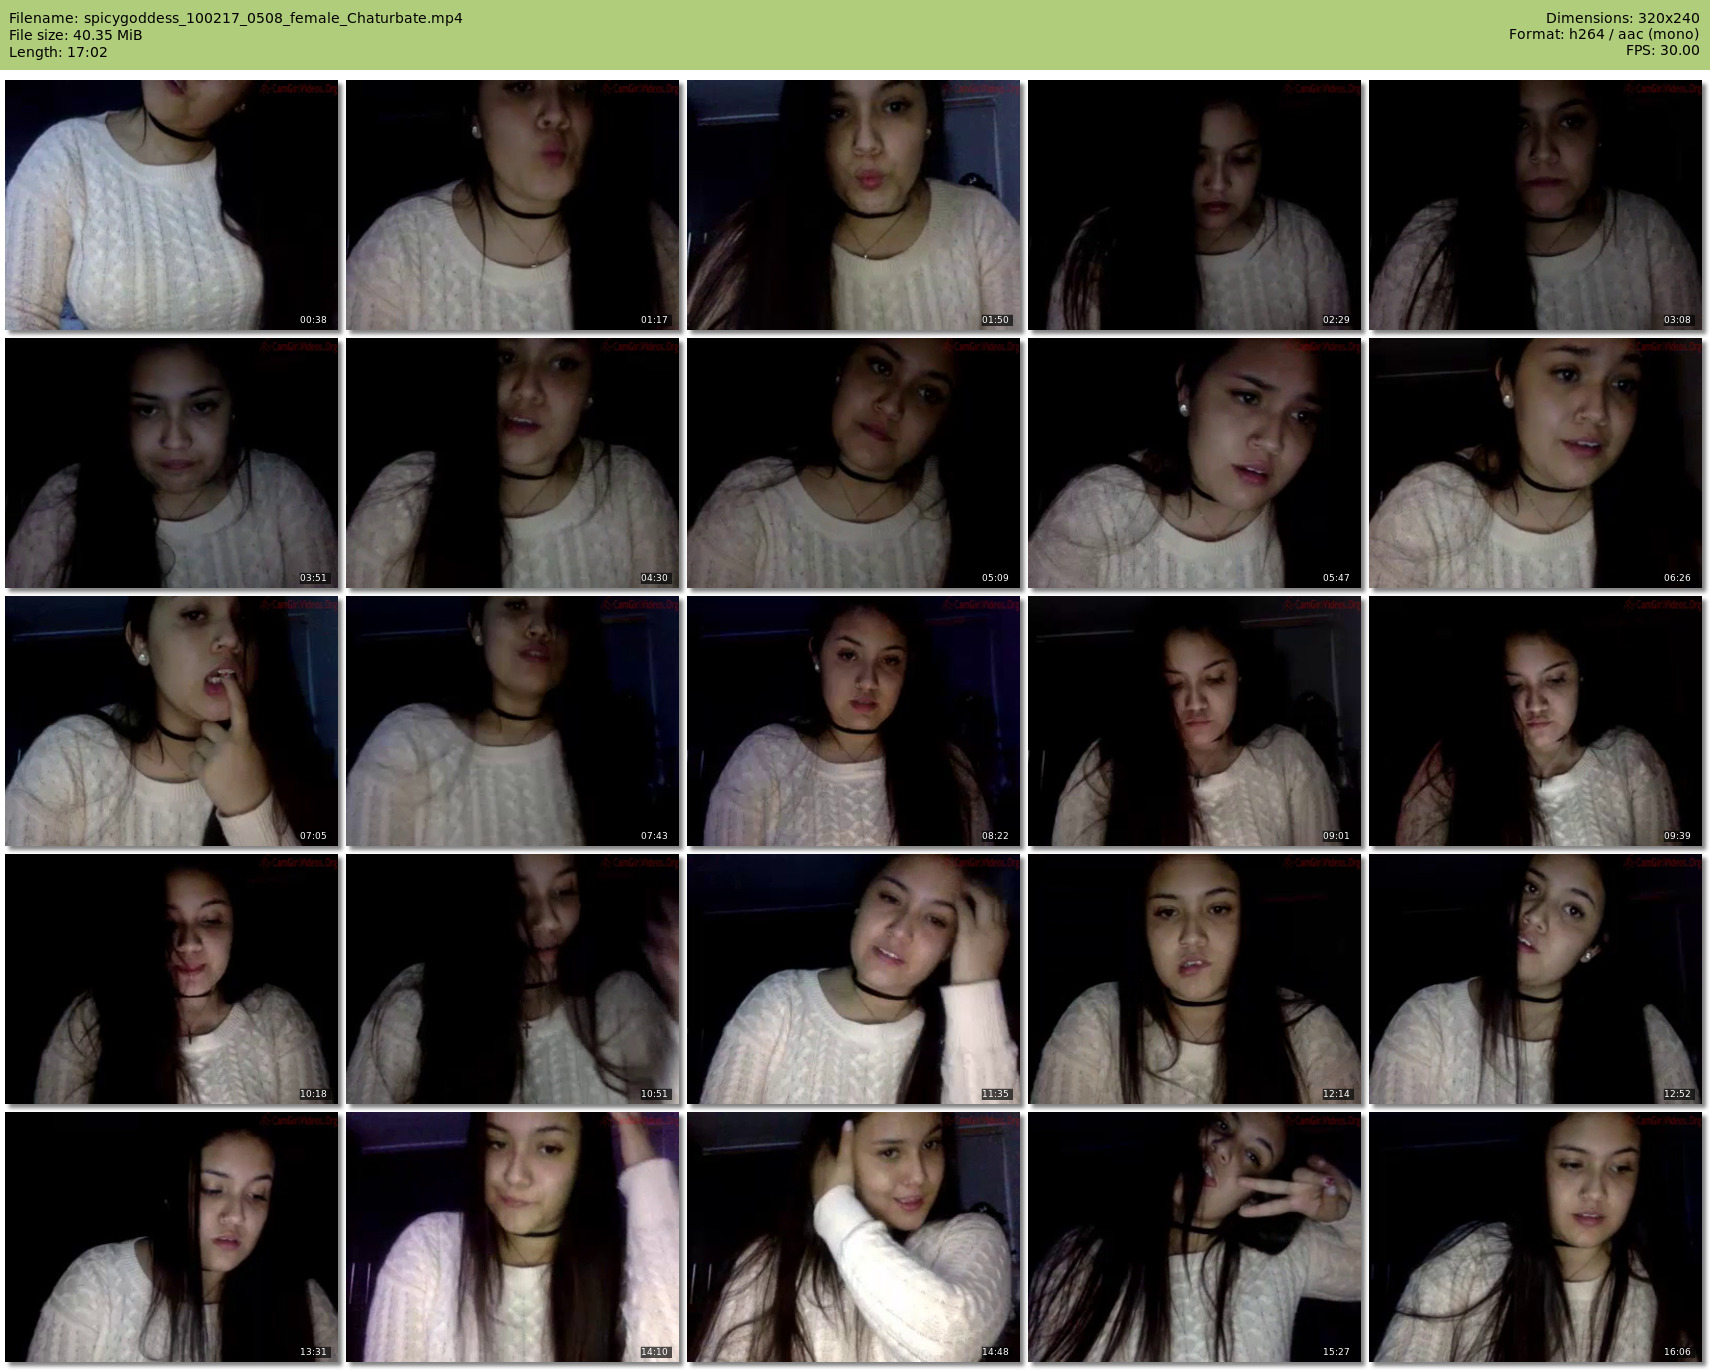
Task: Select the thumbnail marked 09:39
Action: click(1536, 721)
